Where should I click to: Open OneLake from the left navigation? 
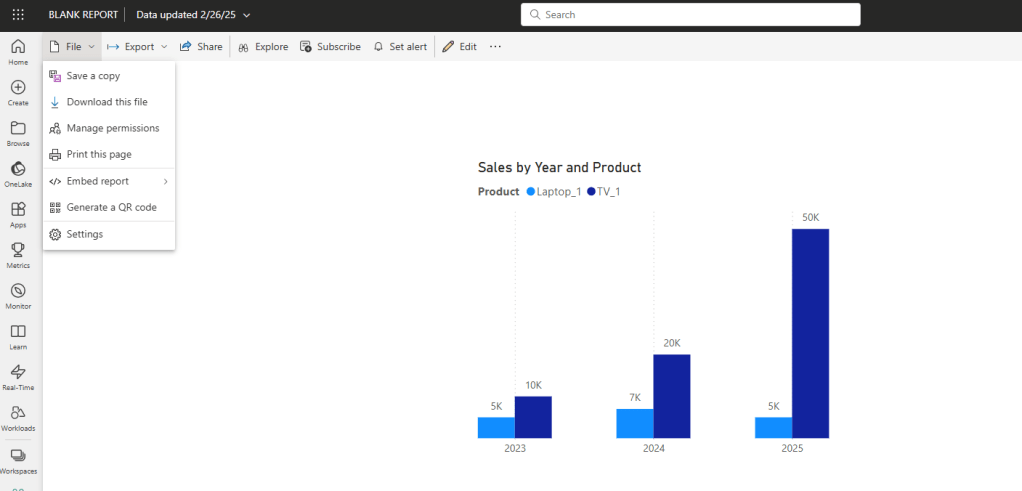18,173
